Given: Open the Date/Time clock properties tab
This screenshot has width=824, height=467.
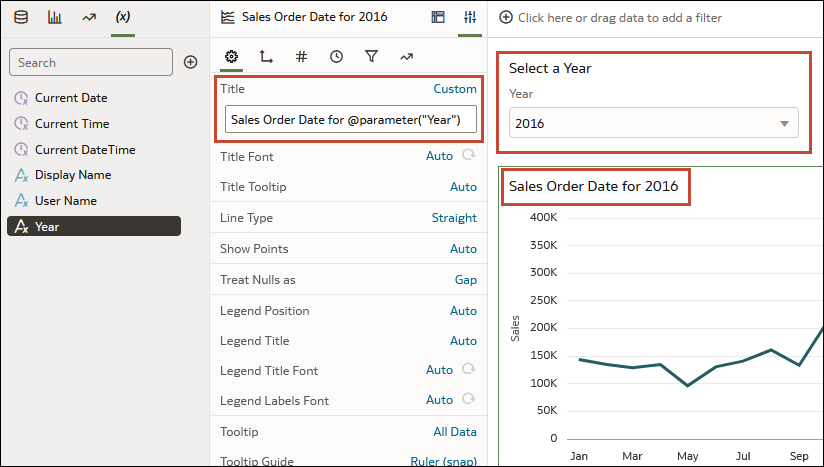Looking at the screenshot, I should tap(336, 56).
